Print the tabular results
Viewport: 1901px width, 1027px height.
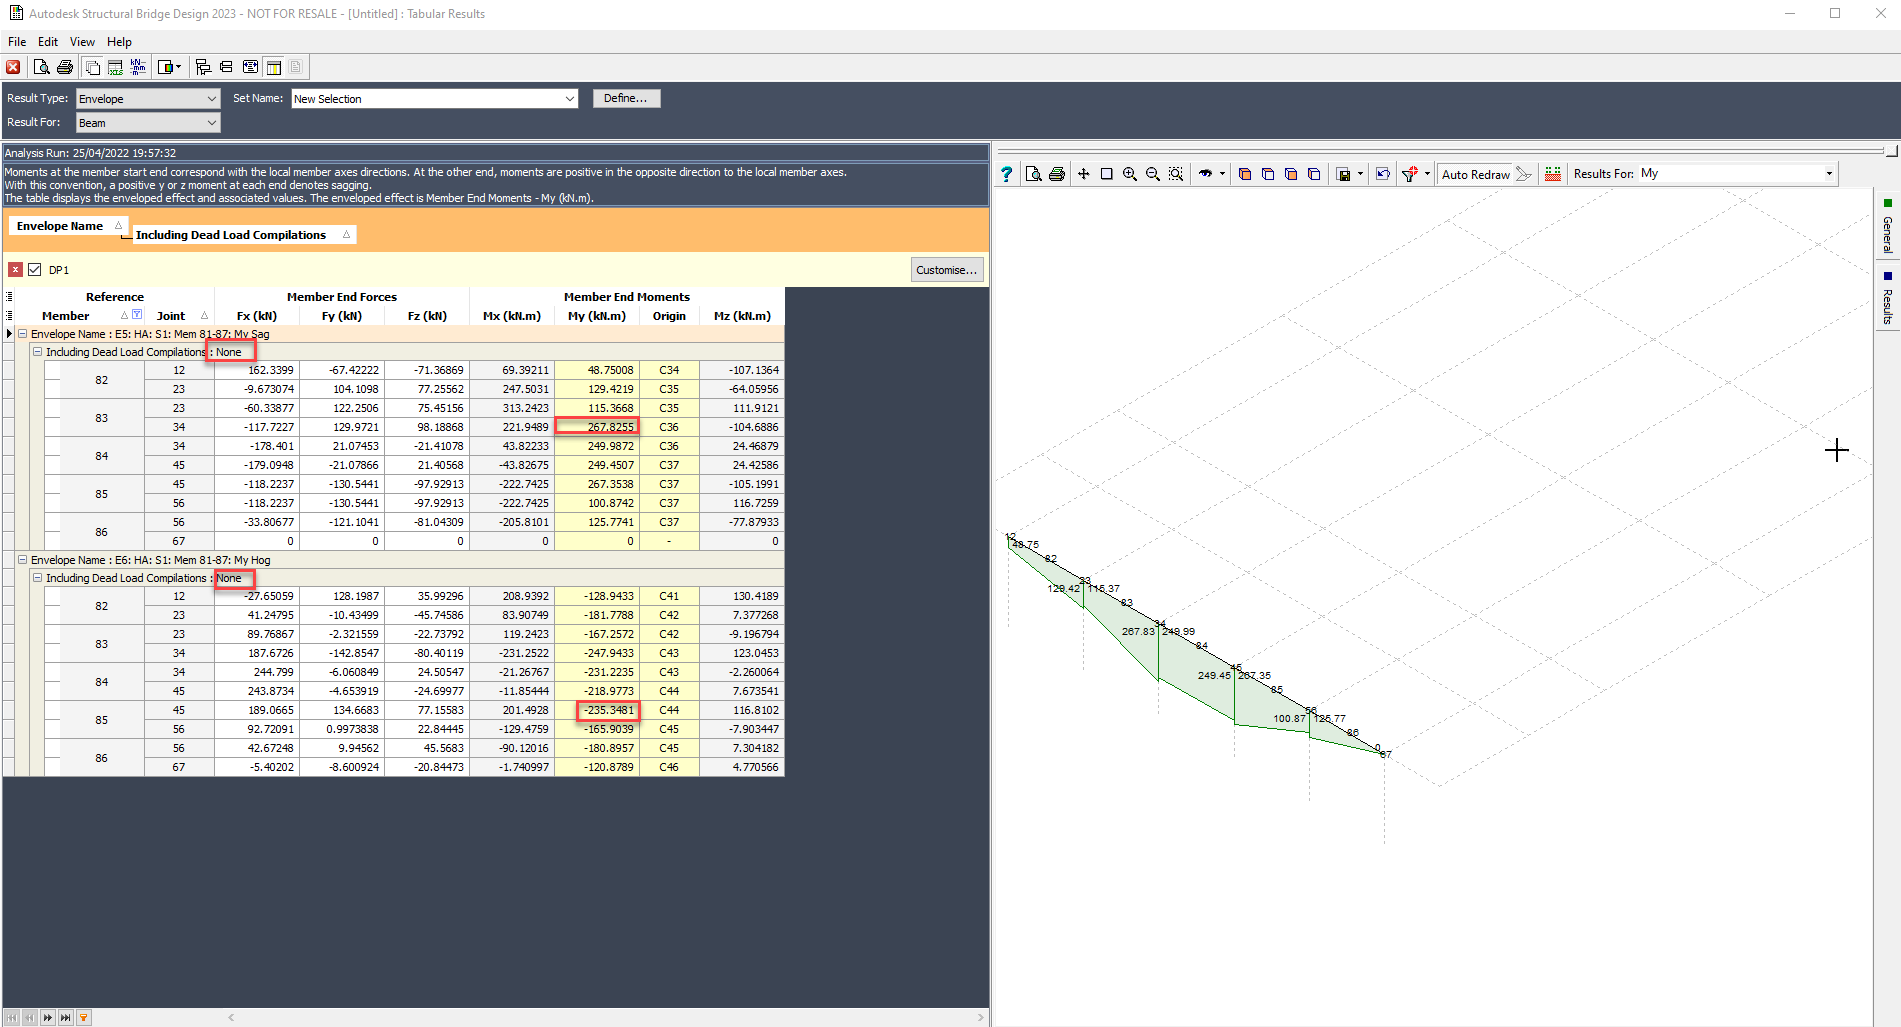coord(64,66)
